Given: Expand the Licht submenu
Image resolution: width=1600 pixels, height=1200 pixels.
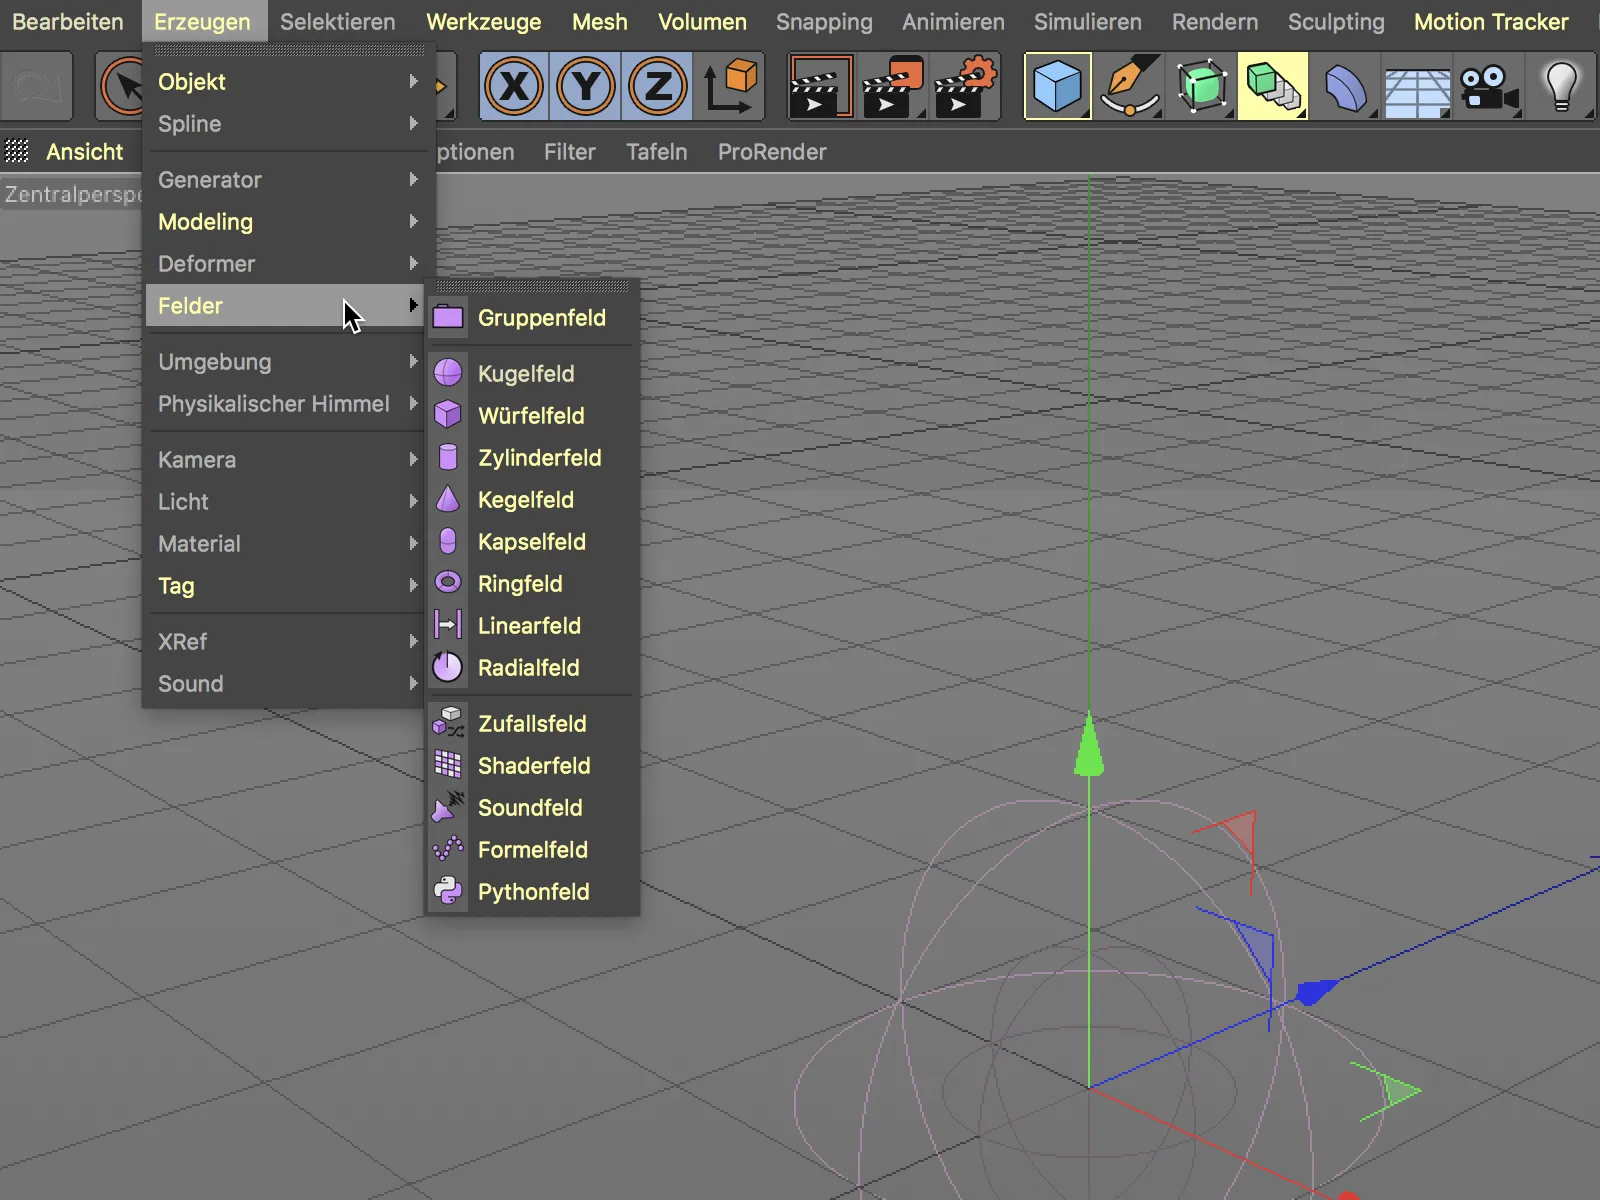Looking at the screenshot, I should (286, 502).
